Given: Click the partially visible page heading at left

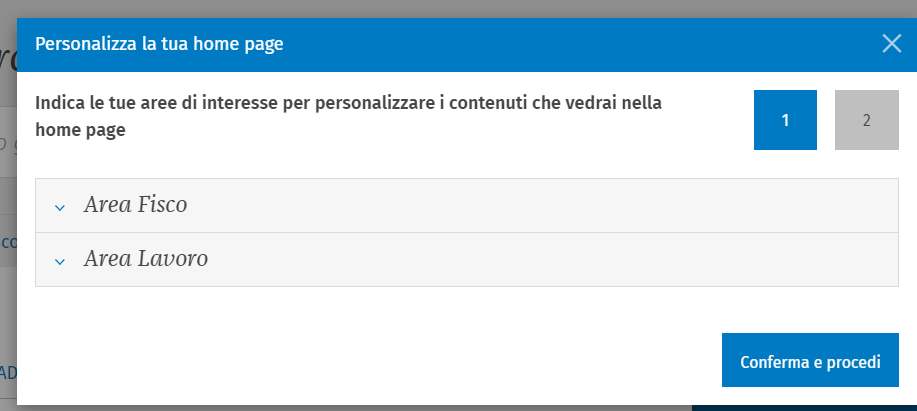Looking at the screenshot, I should 8,58.
